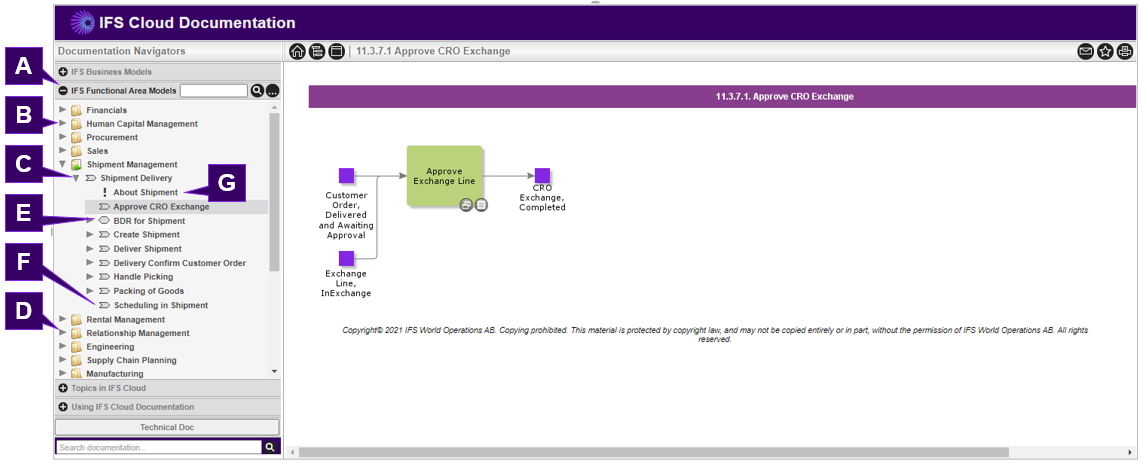
Task: Click the navigator tree vertical scrollbar thumb
Action: pos(275,192)
